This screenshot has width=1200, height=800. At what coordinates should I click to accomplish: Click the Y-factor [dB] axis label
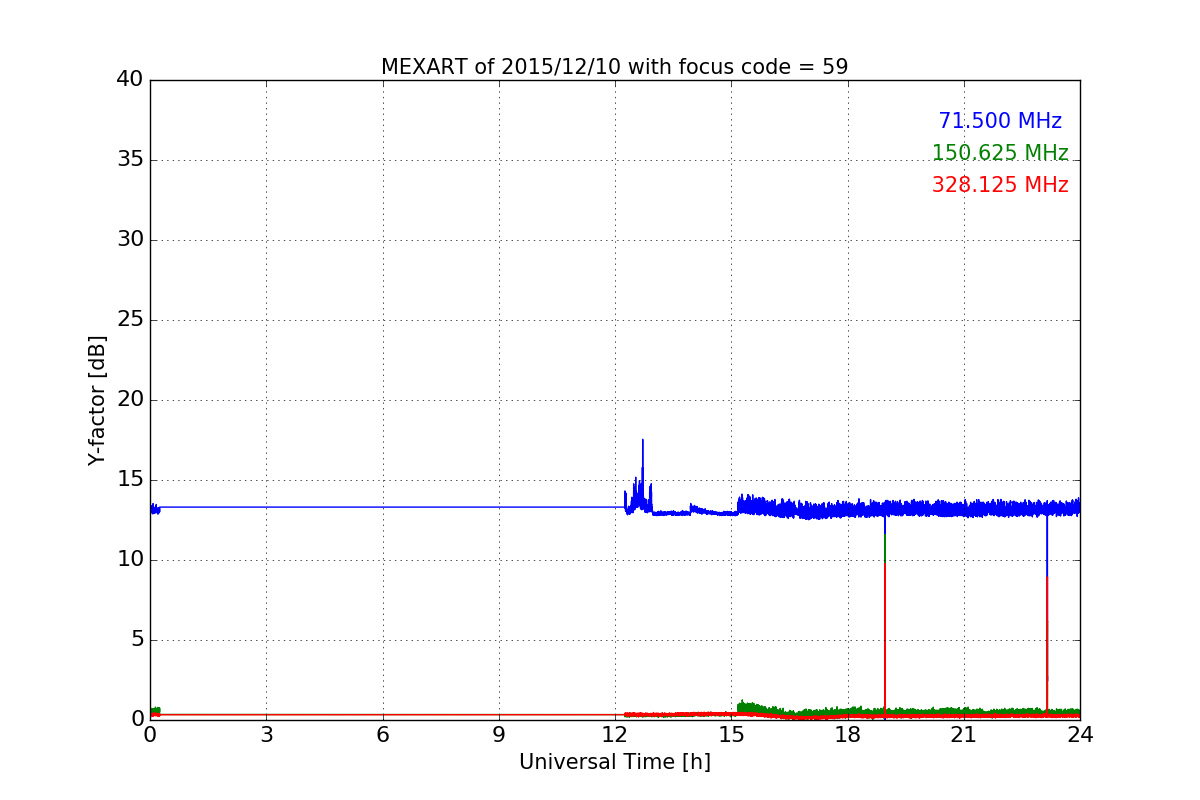97,400
